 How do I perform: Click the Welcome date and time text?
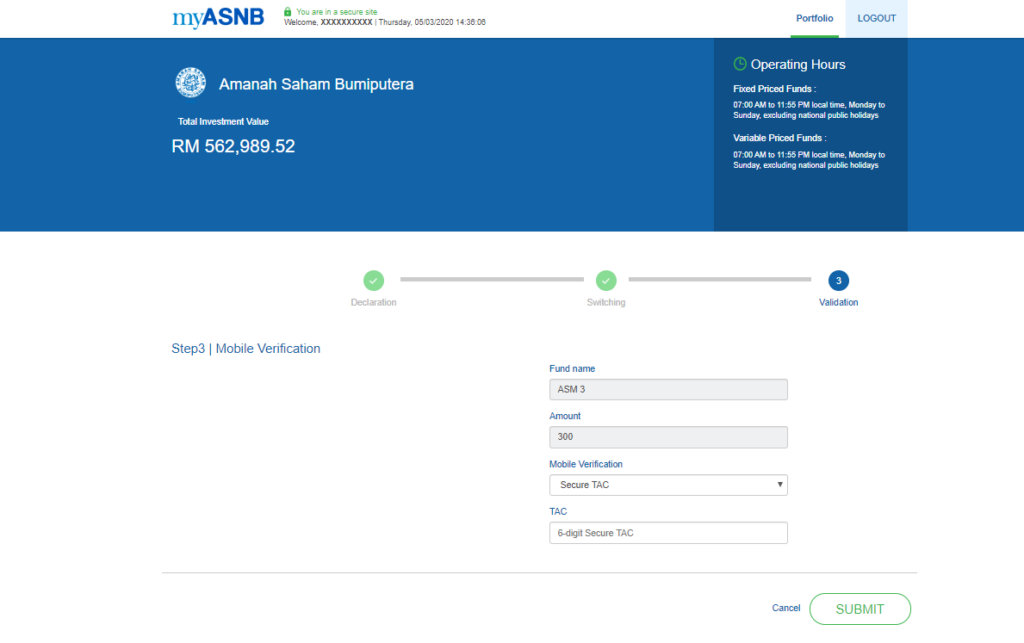[x=385, y=22]
